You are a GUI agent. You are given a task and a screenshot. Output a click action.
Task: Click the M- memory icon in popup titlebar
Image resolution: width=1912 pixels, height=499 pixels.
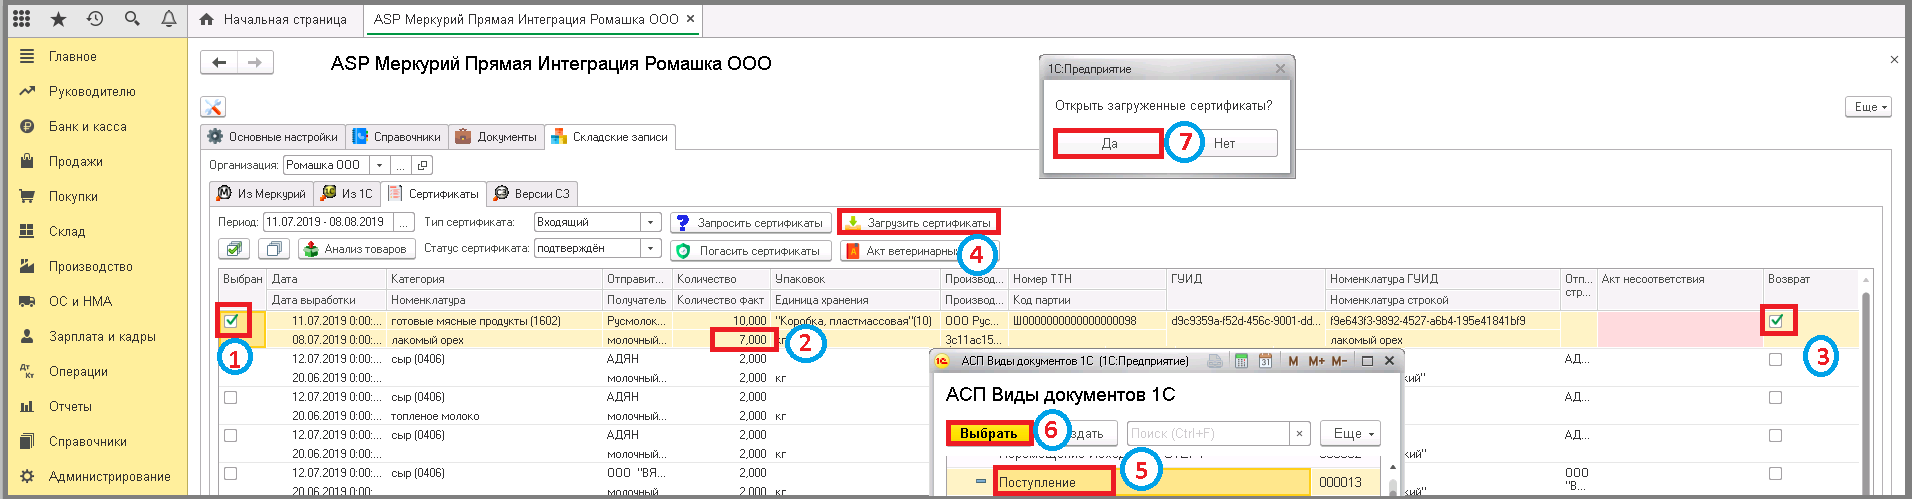pyautogui.click(x=1339, y=361)
